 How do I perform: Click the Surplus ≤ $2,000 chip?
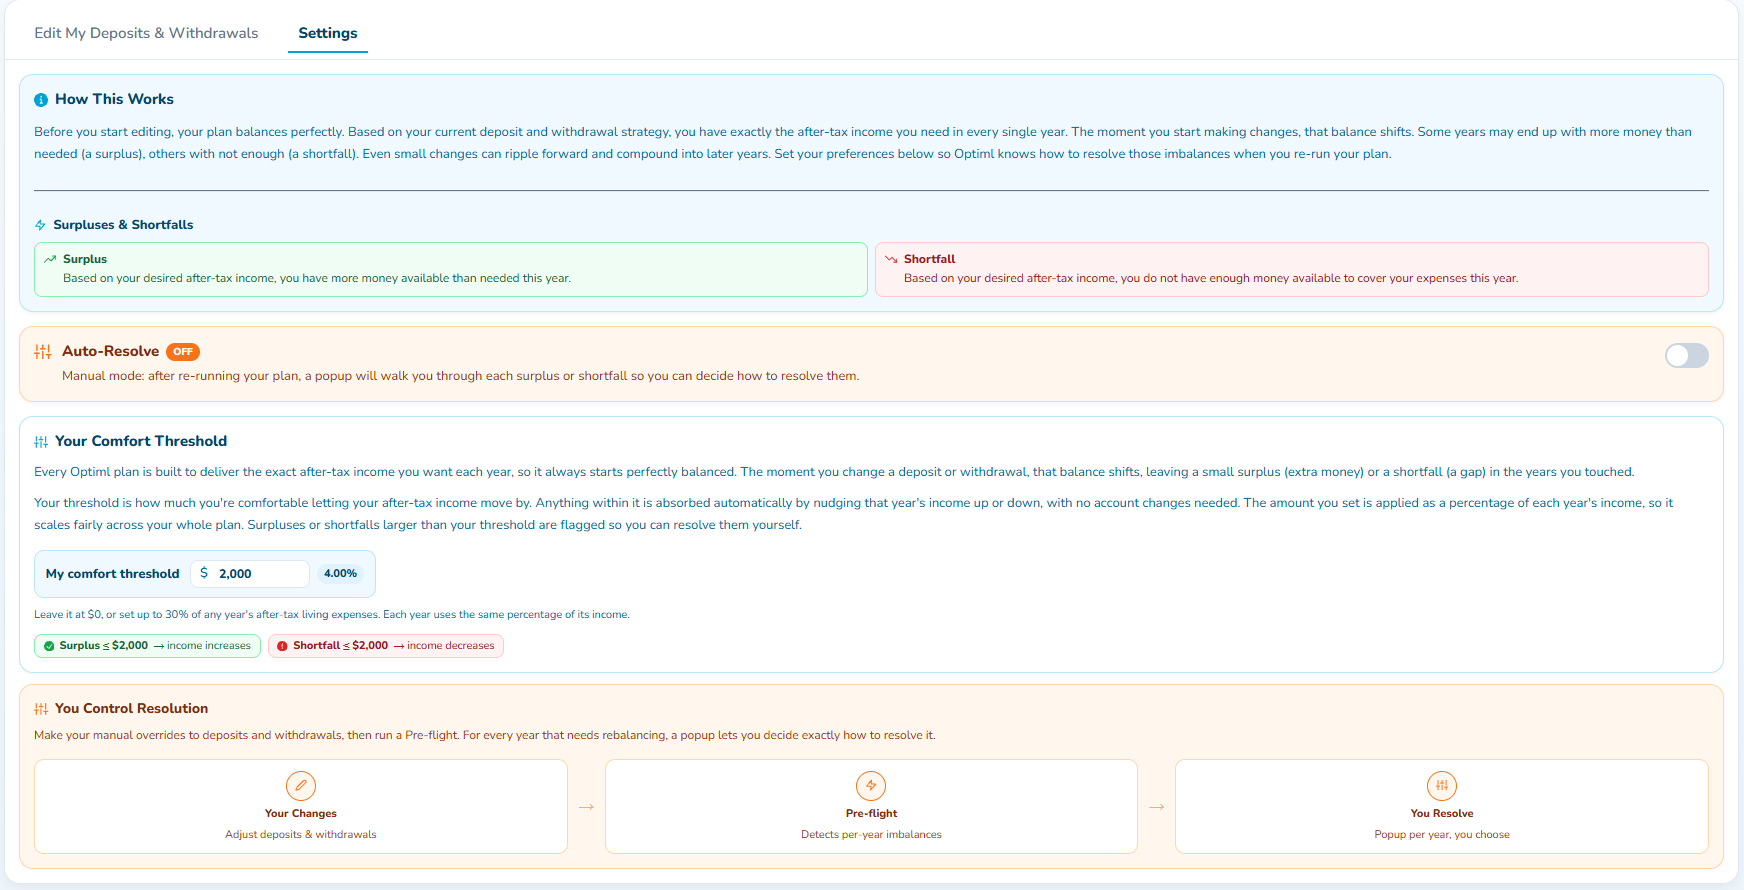148,646
